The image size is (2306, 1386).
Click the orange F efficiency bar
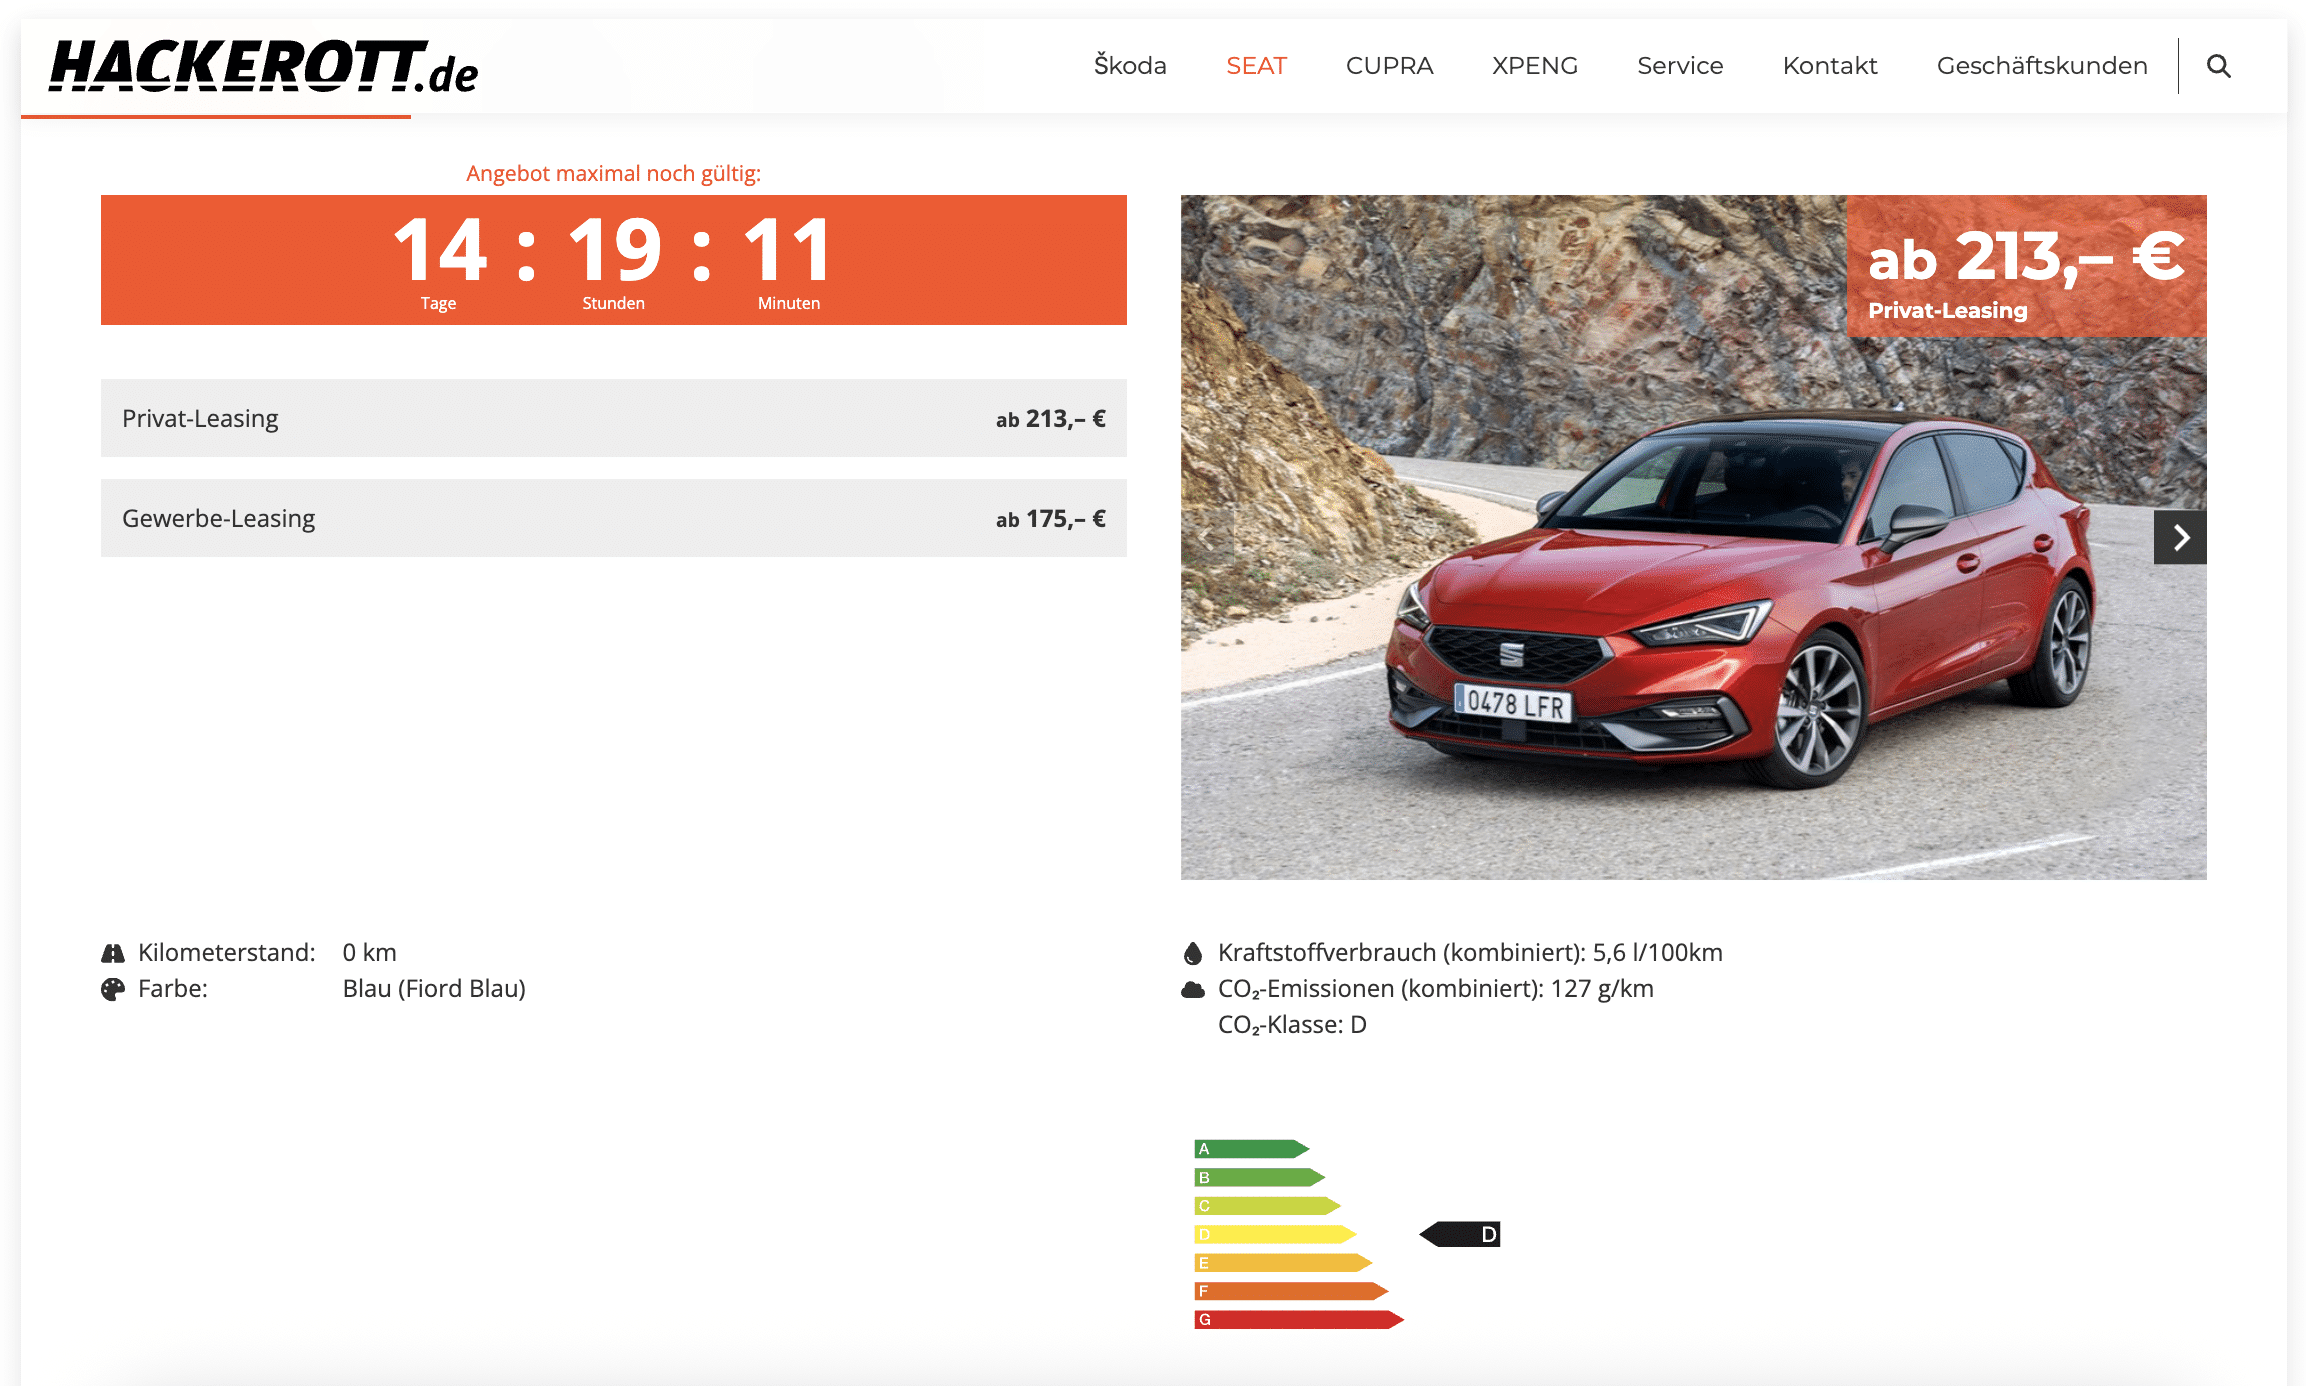[1291, 1291]
